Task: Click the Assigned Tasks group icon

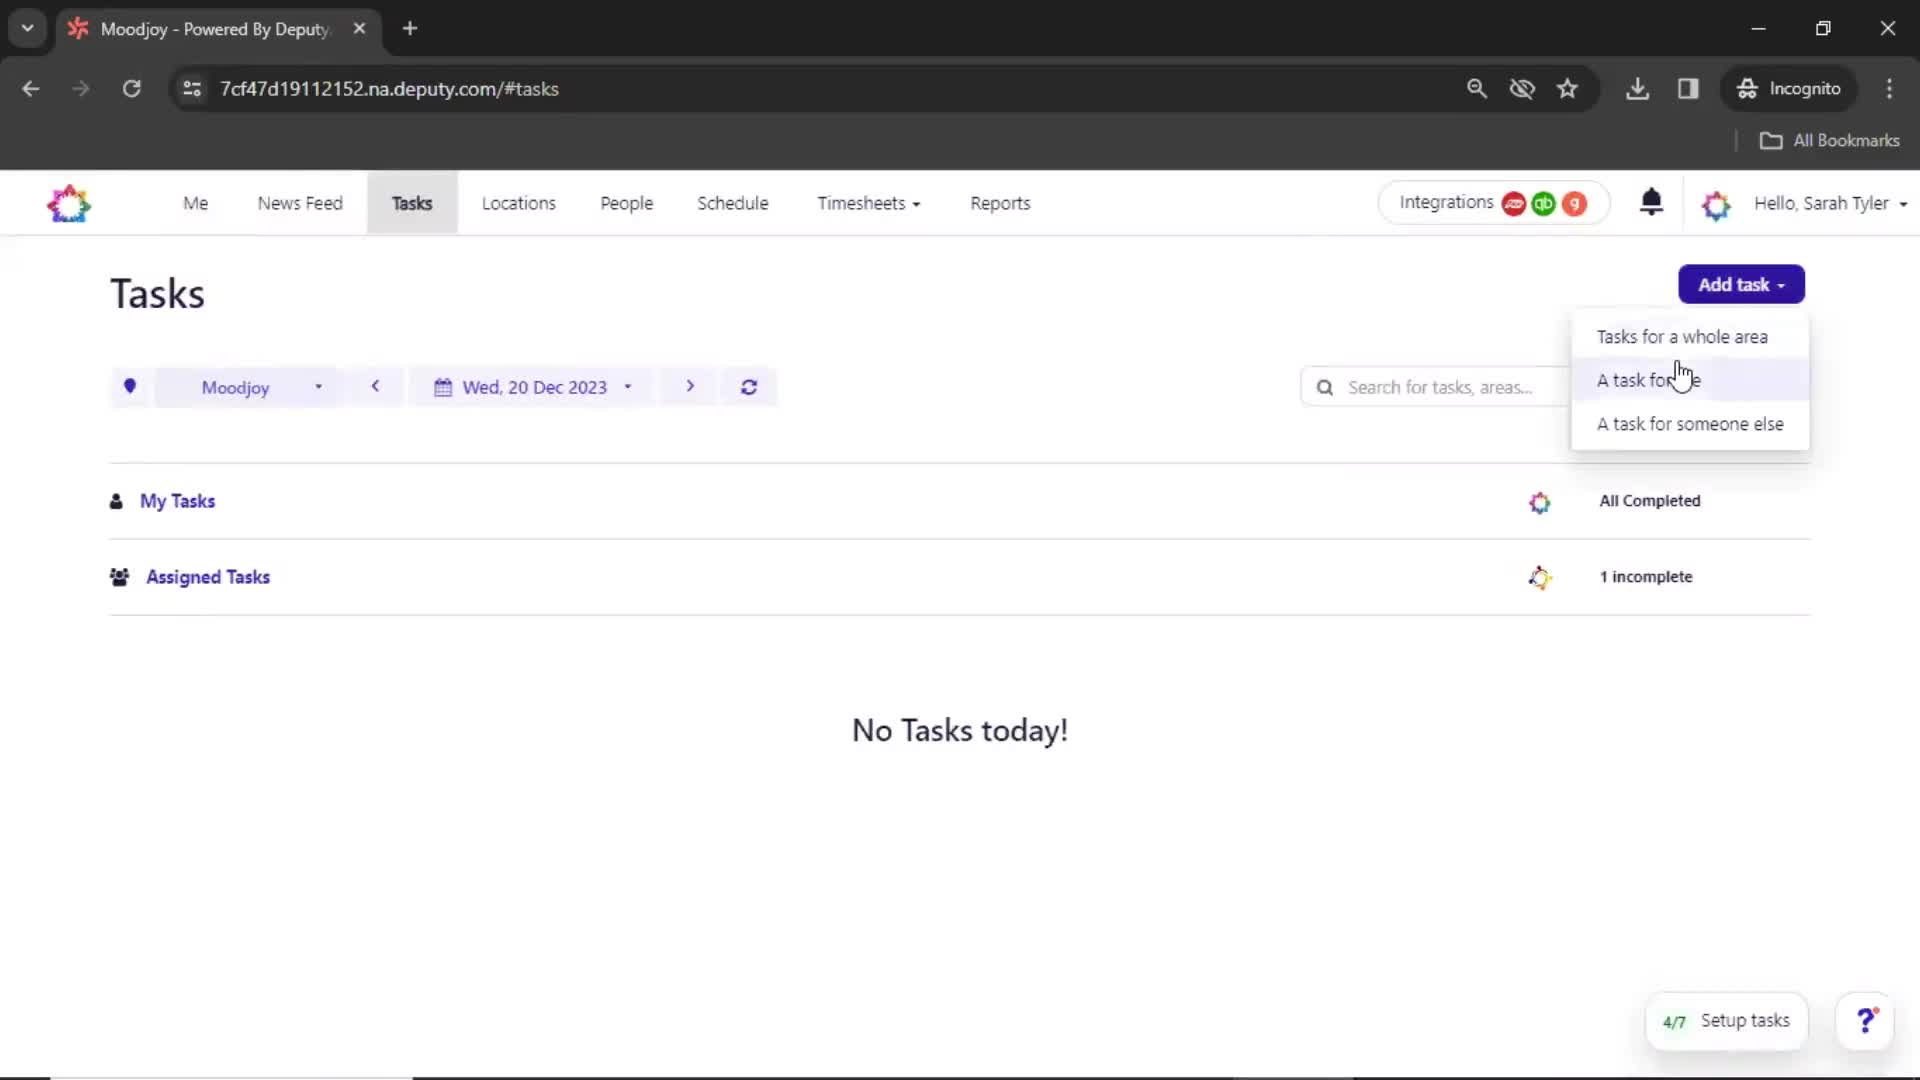Action: click(120, 576)
